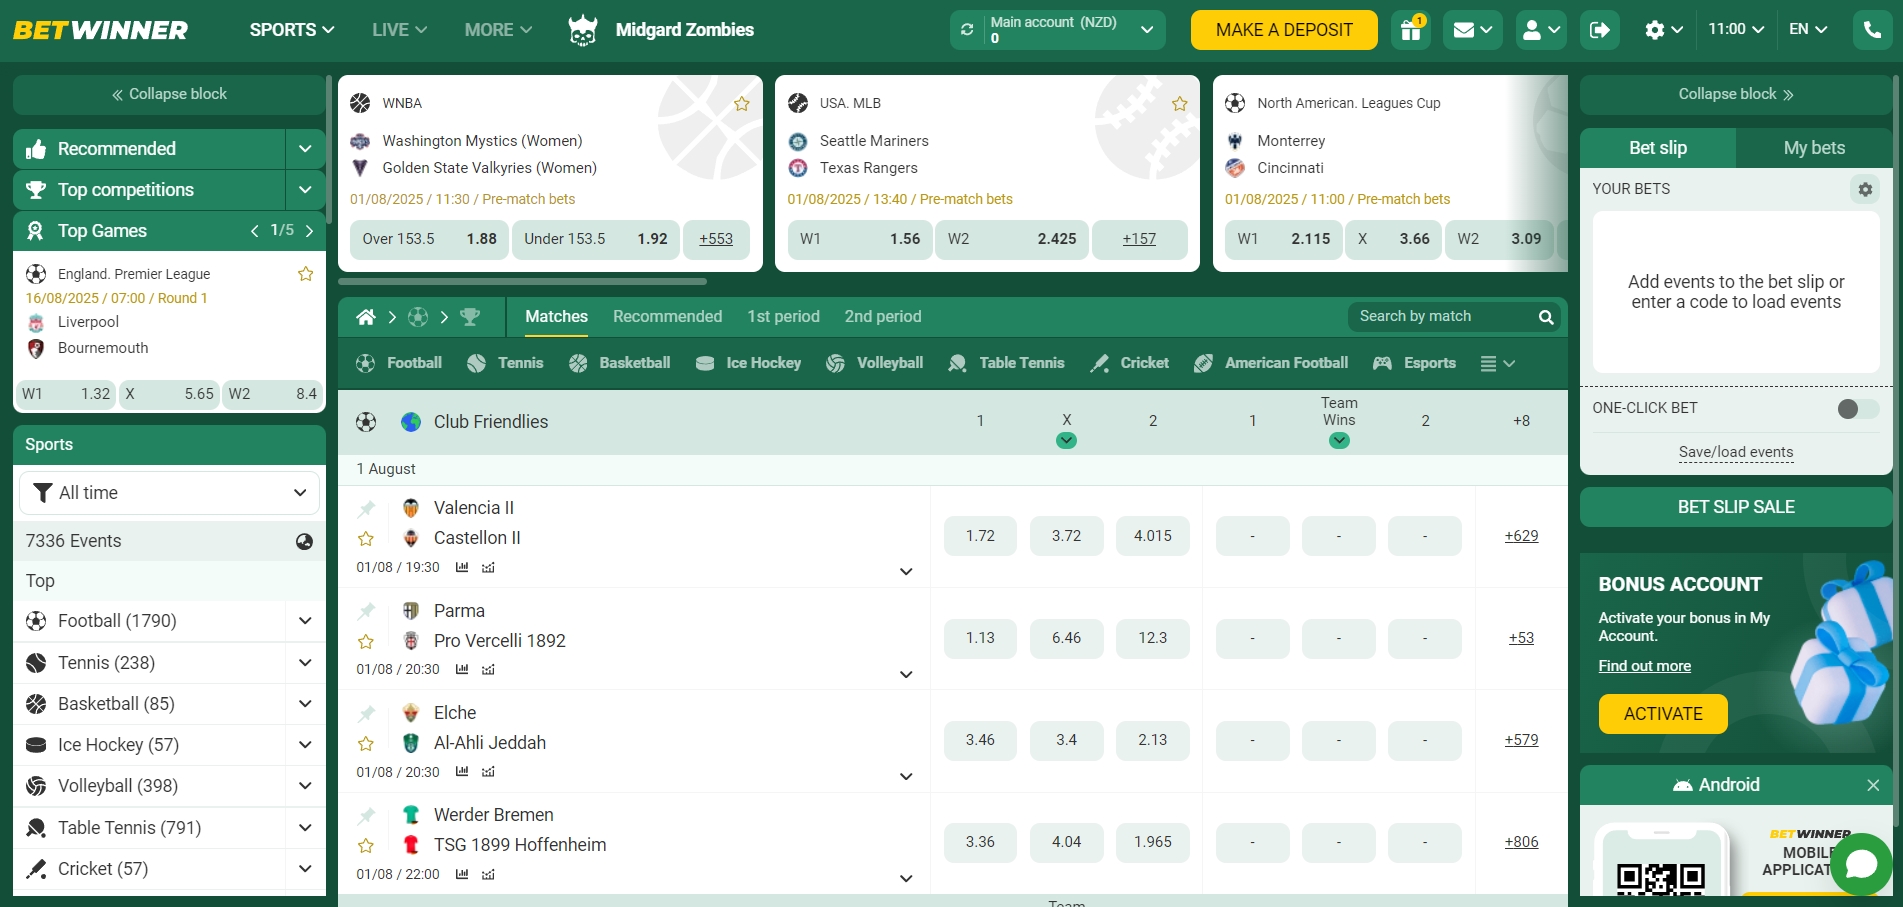Open the gift bonuses icon
1903x907 pixels.
click(1411, 30)
